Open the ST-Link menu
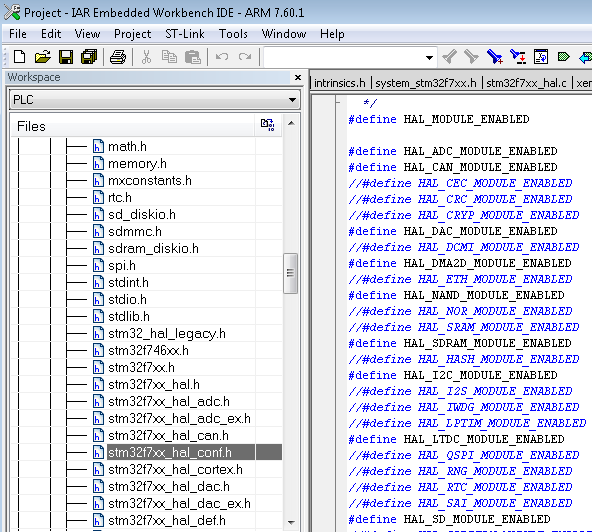This screenshot has height=532, width=592. pos(185,34)
